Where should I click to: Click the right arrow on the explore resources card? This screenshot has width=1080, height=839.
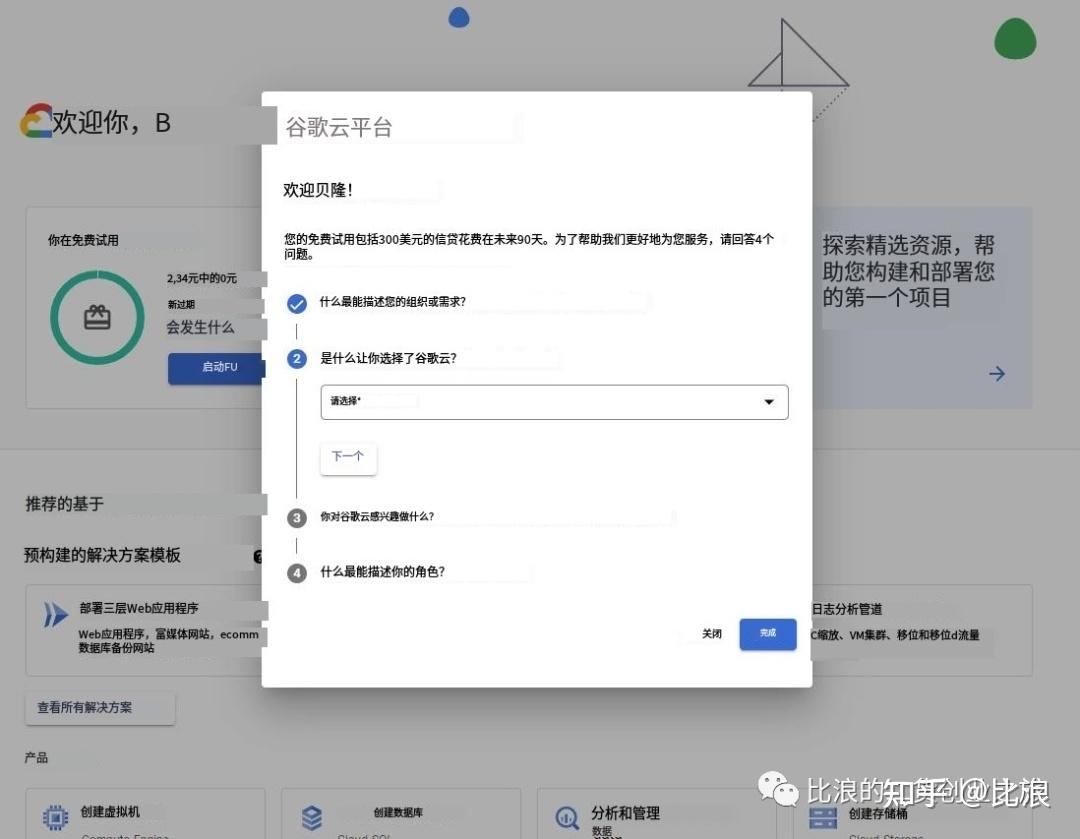[x=997, y=374]
